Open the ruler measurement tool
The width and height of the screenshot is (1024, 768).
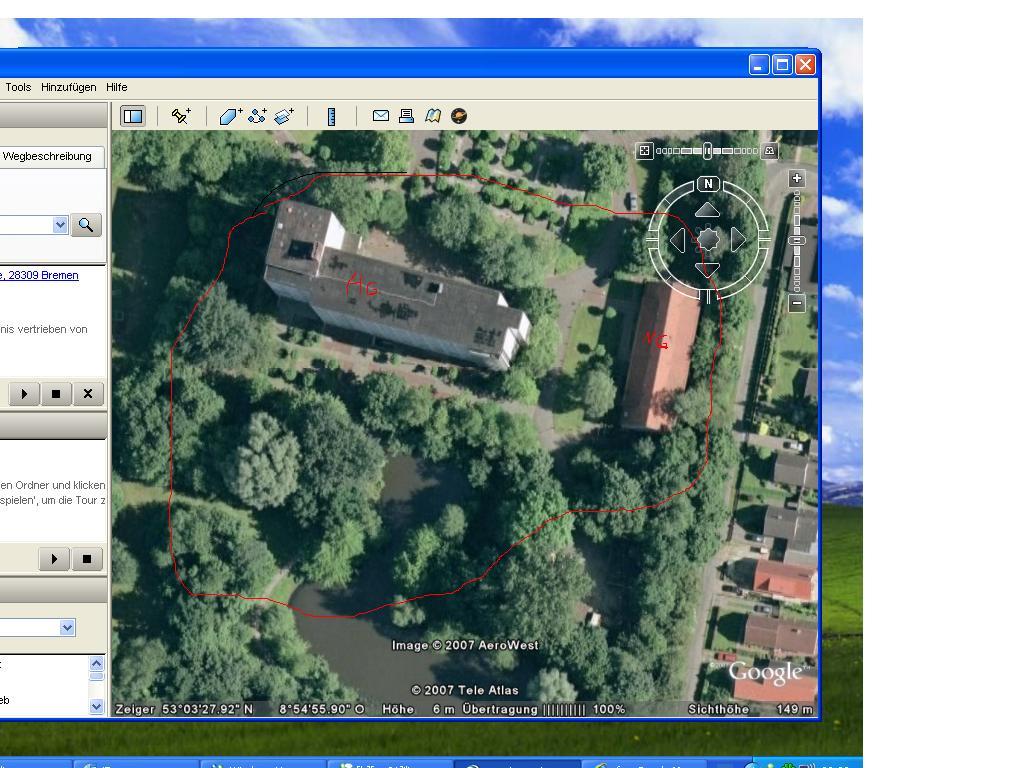click(x=331, y=116)
